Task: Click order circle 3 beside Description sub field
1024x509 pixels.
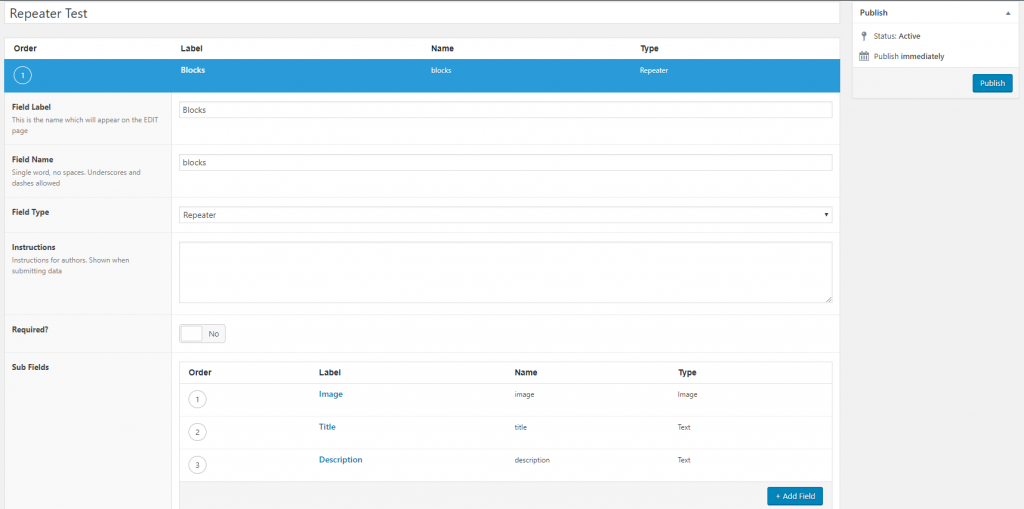Action: click(197, 465)
